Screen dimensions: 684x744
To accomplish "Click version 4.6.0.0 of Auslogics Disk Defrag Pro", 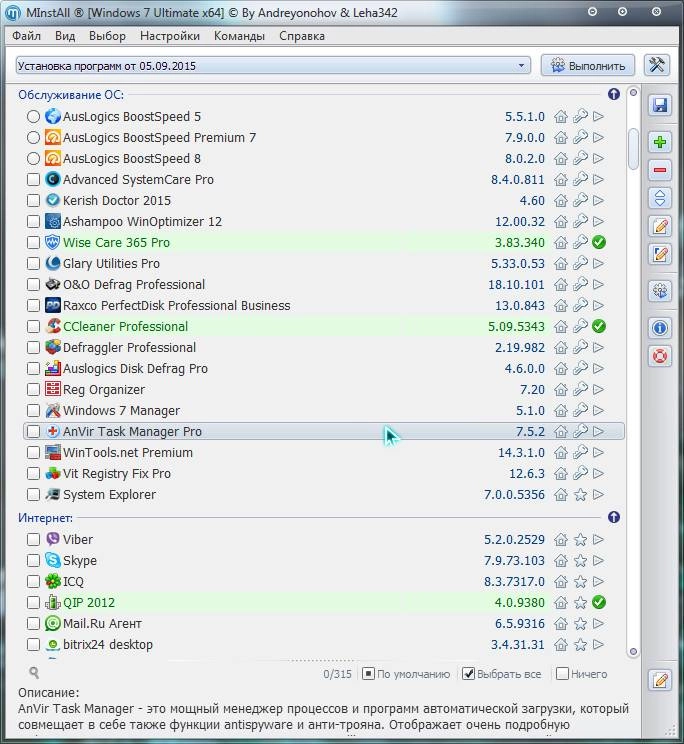I will point(525,369).
